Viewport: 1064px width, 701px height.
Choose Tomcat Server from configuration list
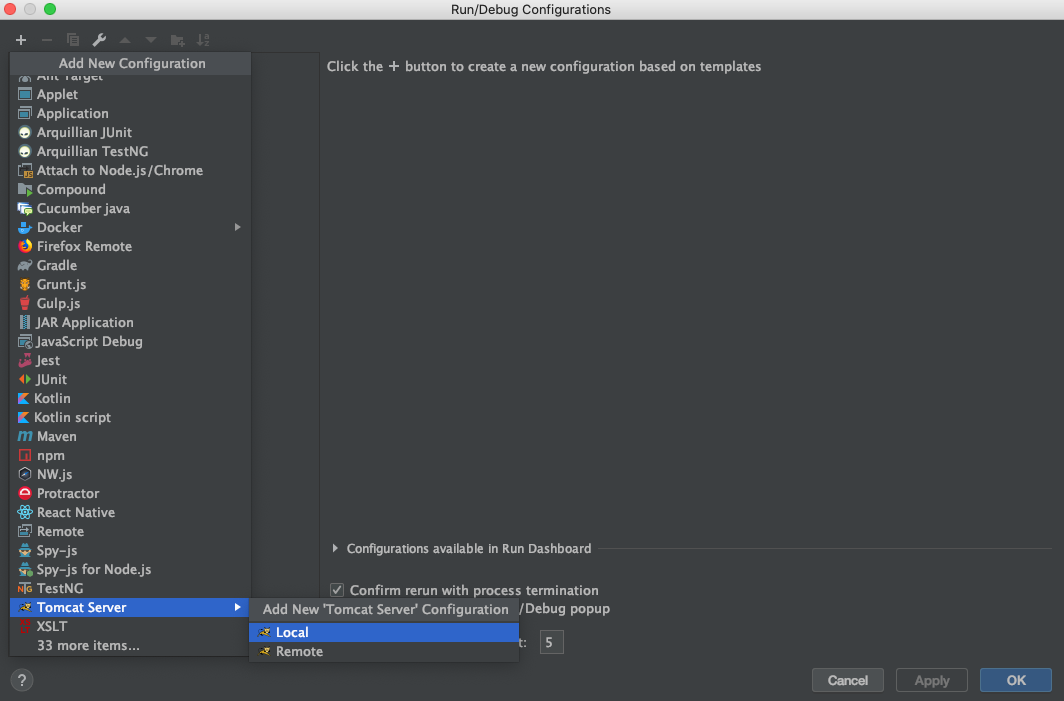point(130,607)
